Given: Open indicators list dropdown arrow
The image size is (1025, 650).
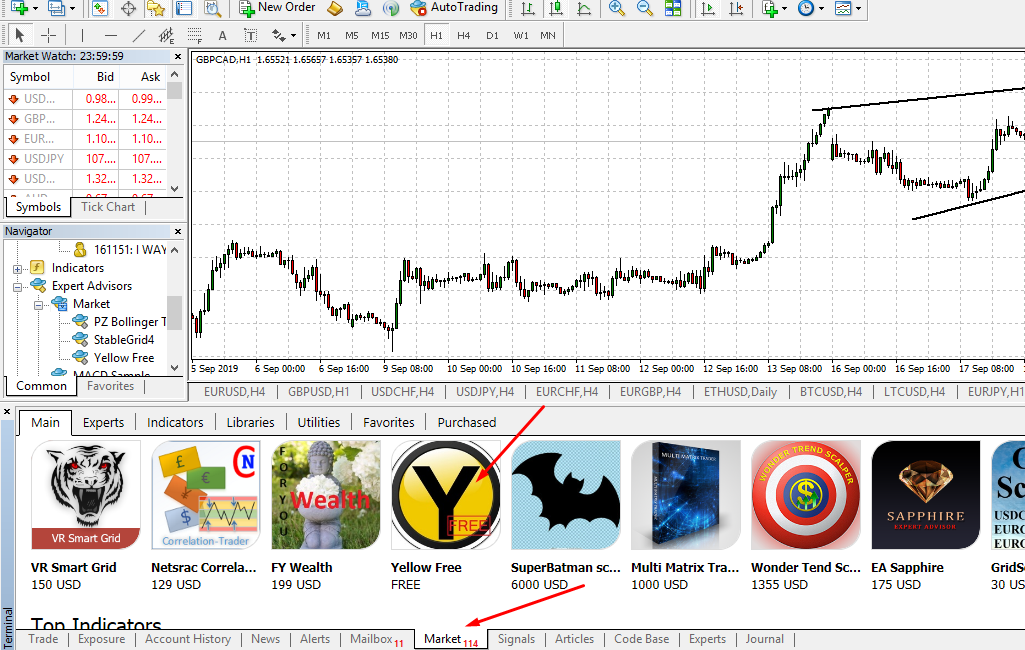Looking at the screenshot, I should click(784, 9).
